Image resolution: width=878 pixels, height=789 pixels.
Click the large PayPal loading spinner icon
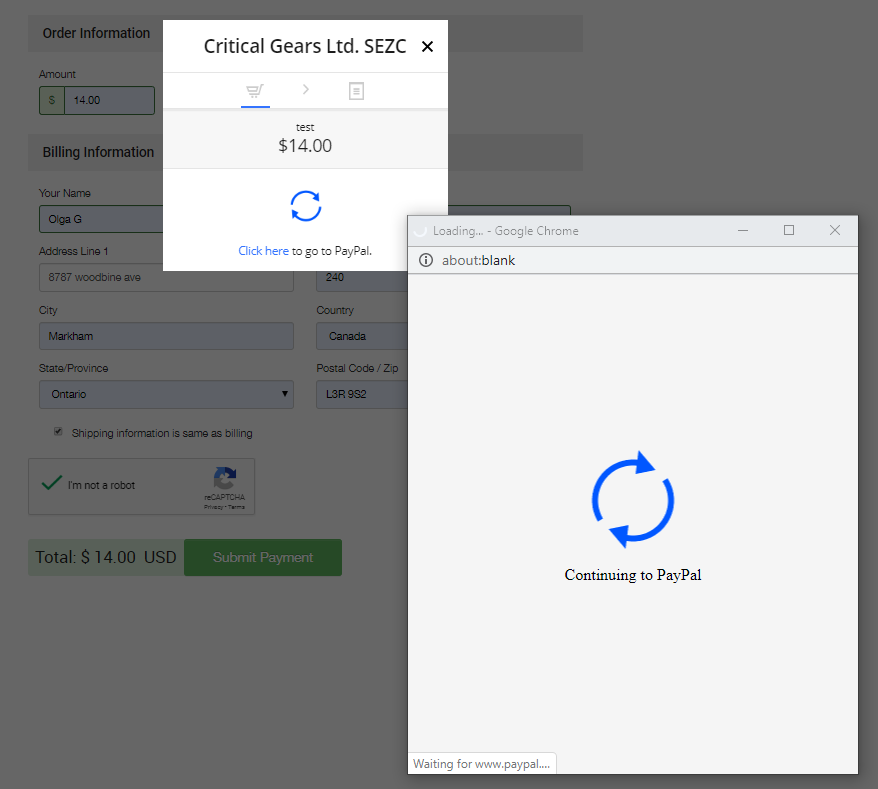(633, 499)
